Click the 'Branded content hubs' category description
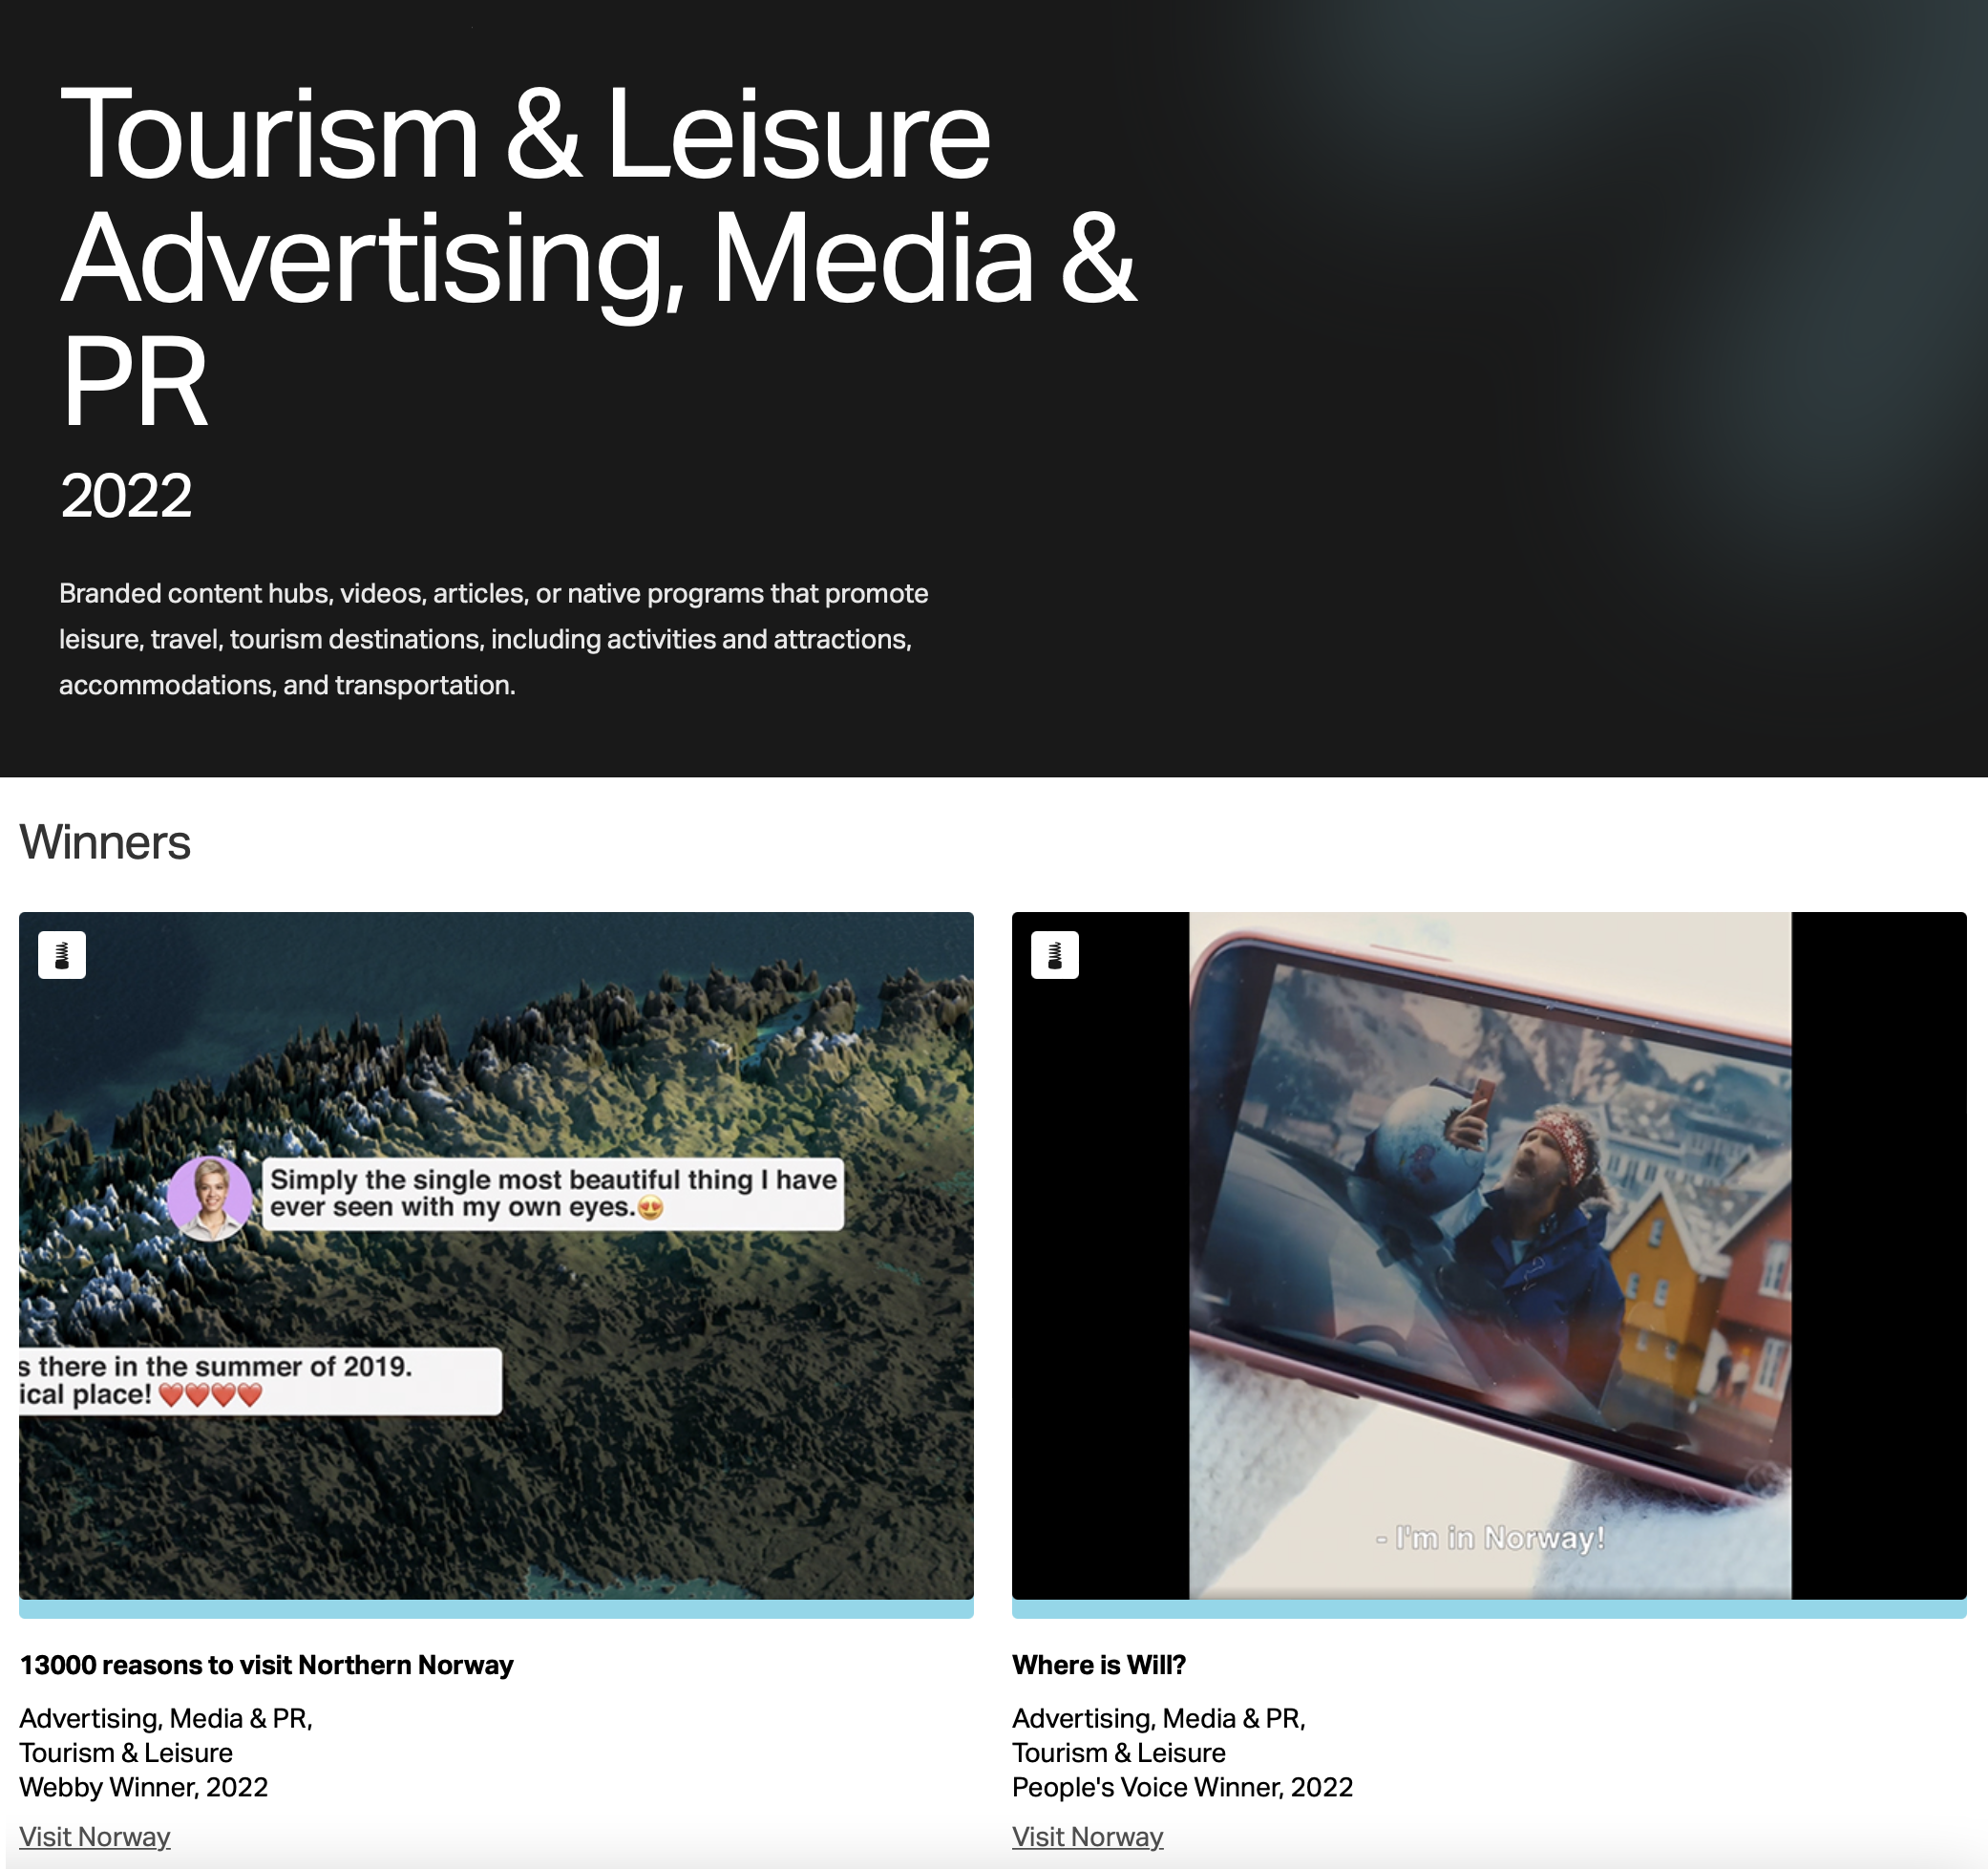The width and height of the screenshot is (1988, 1869). click(x=494, y=639)
